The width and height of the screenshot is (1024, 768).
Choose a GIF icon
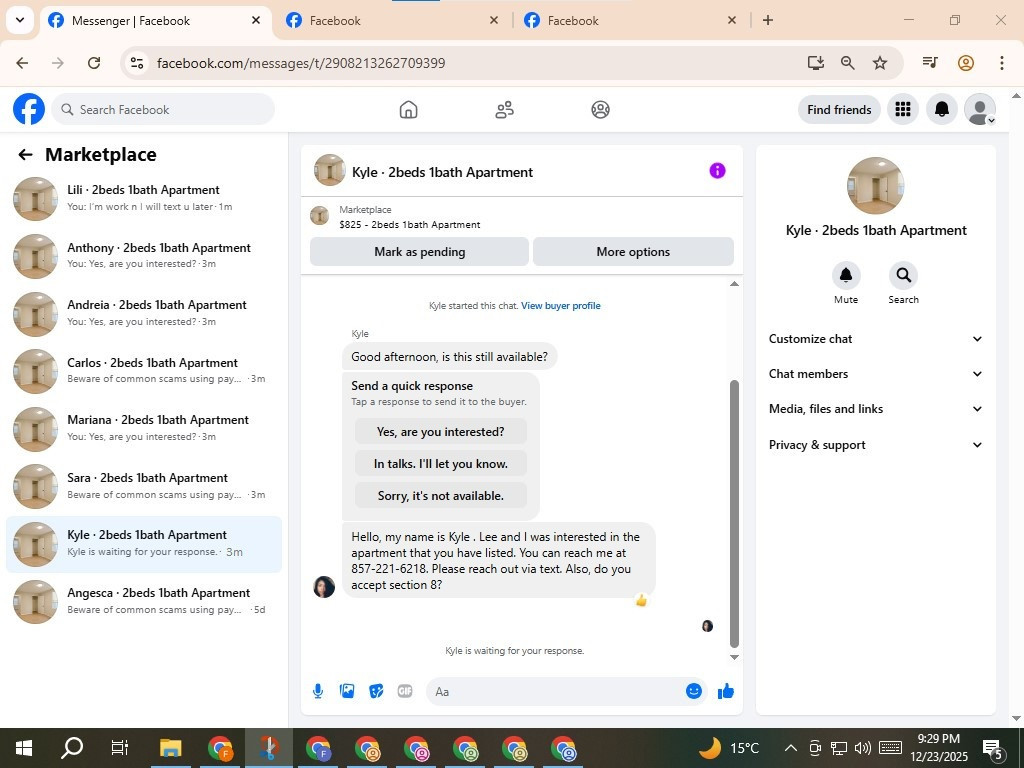click(405, 691)
